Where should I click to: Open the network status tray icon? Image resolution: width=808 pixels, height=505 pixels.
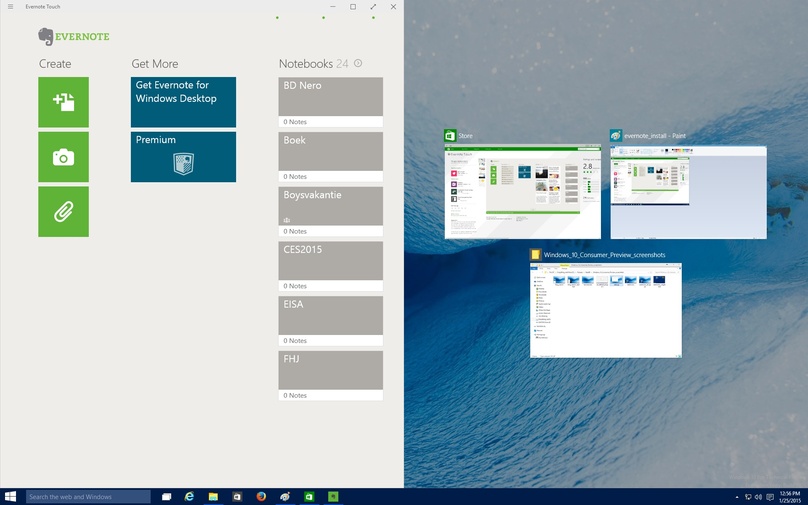click(x=748, y=497)
